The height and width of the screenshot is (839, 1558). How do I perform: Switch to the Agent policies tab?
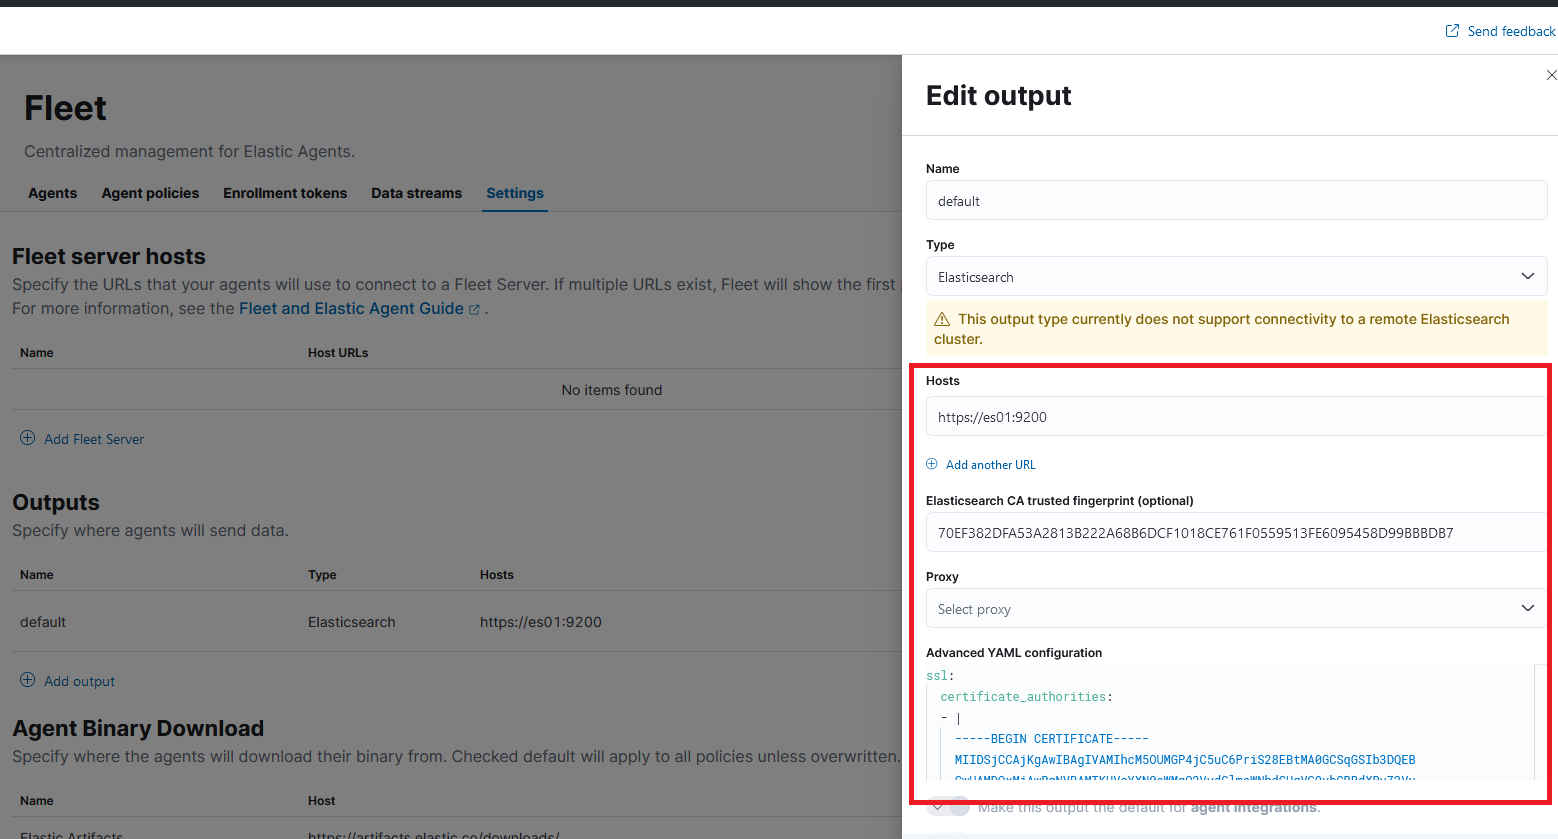(150, 193)
